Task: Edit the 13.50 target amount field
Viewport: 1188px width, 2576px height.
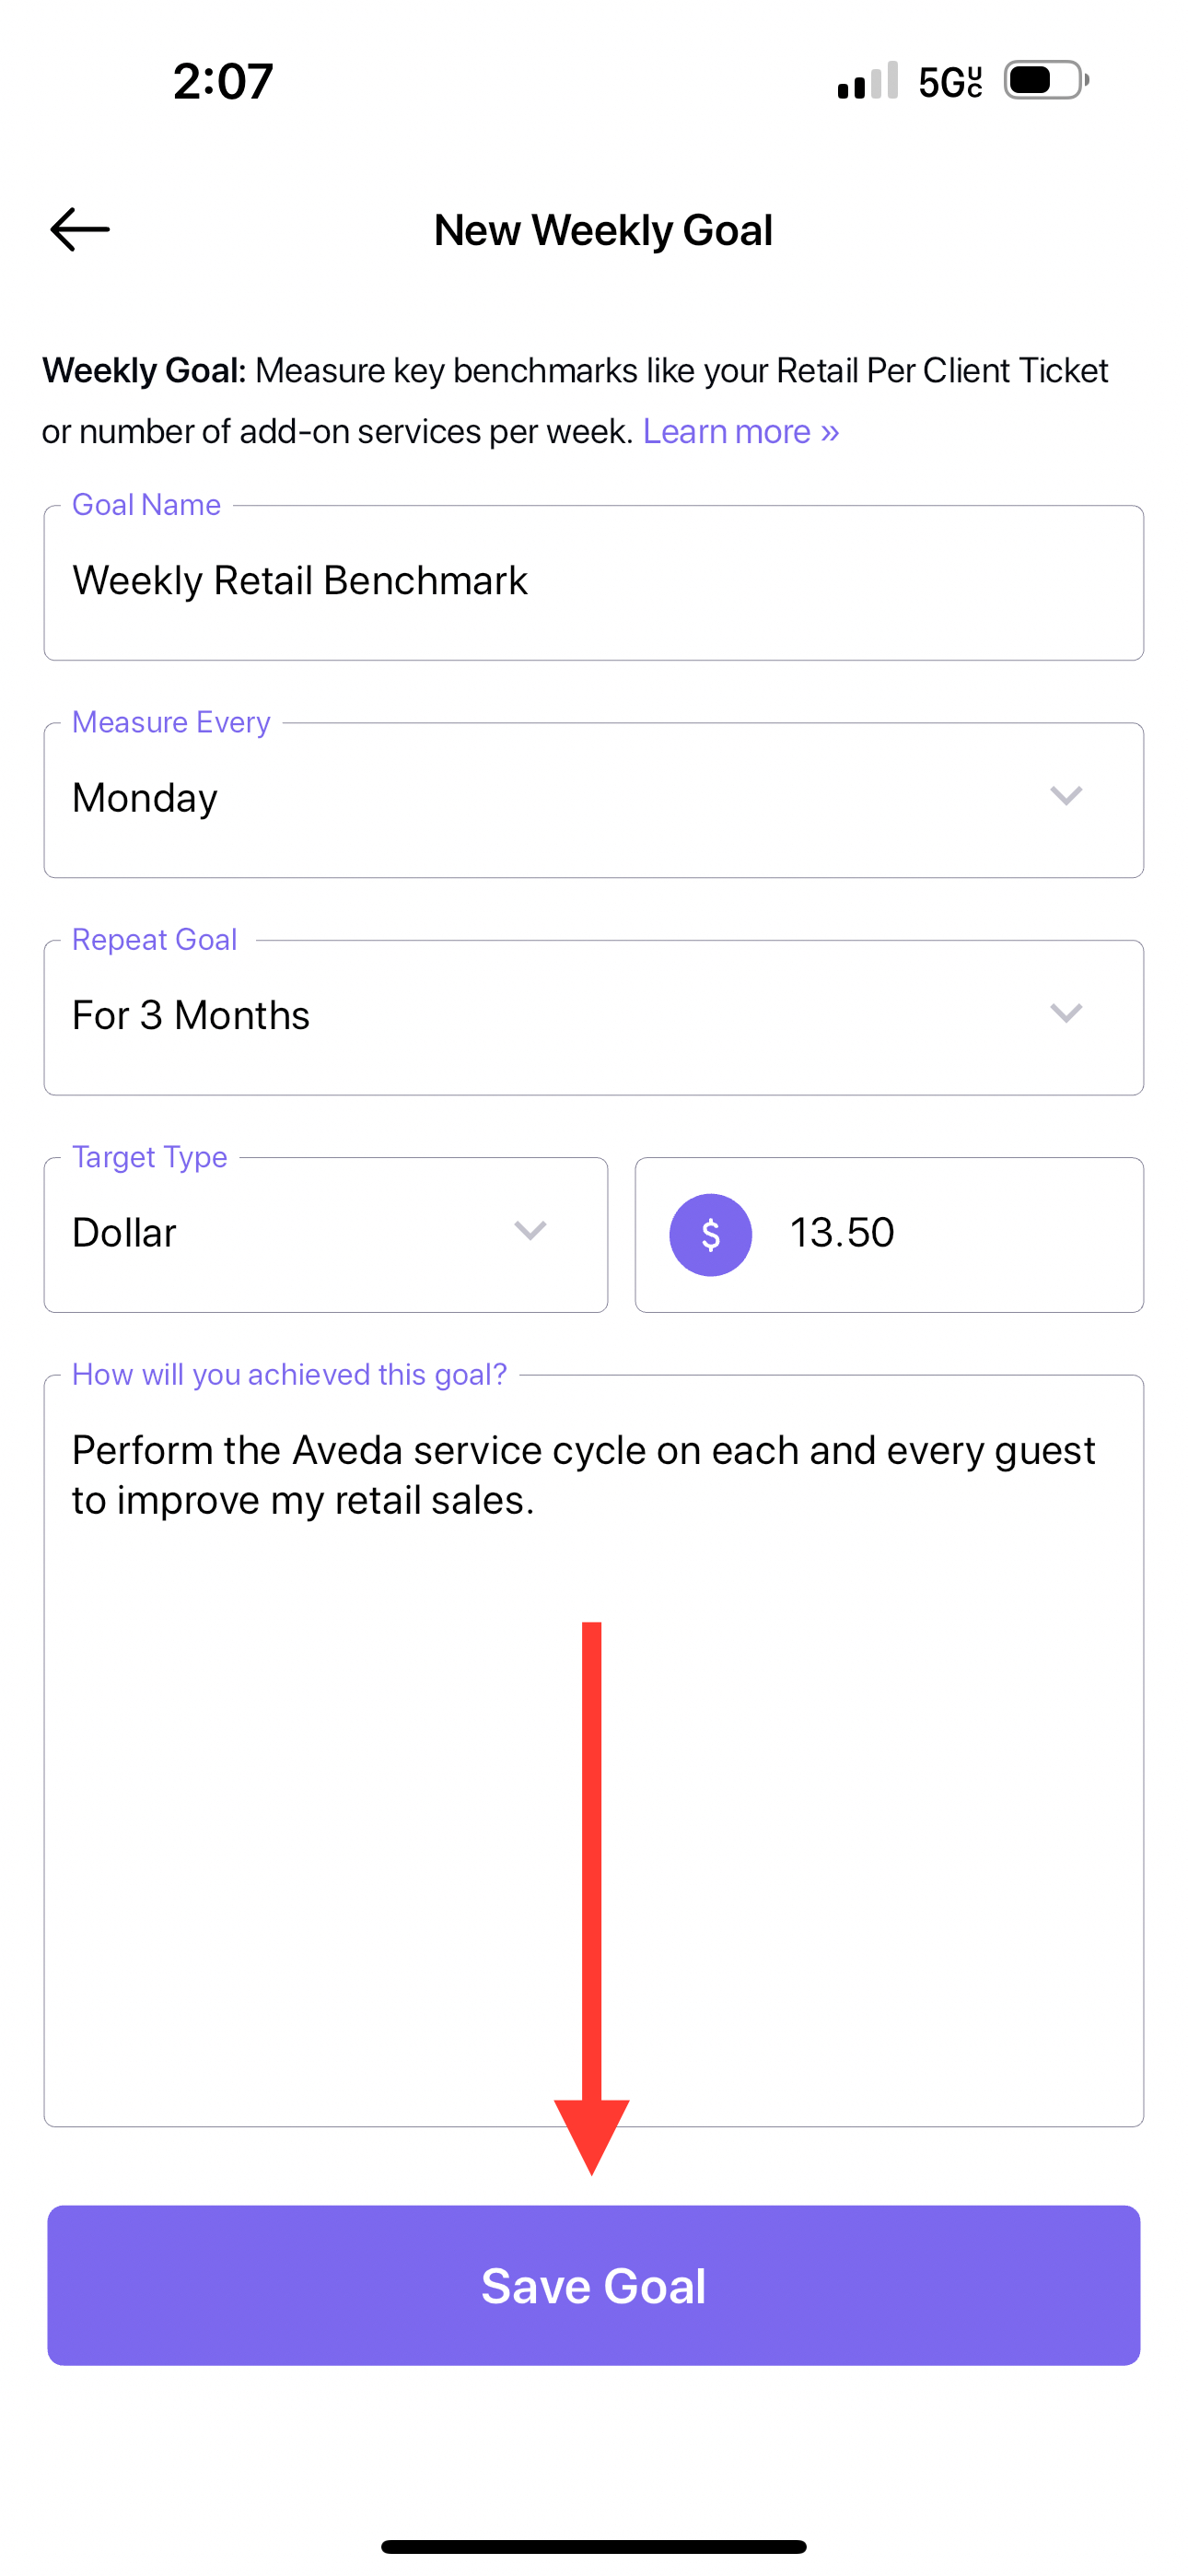Action: [889, 1235]
